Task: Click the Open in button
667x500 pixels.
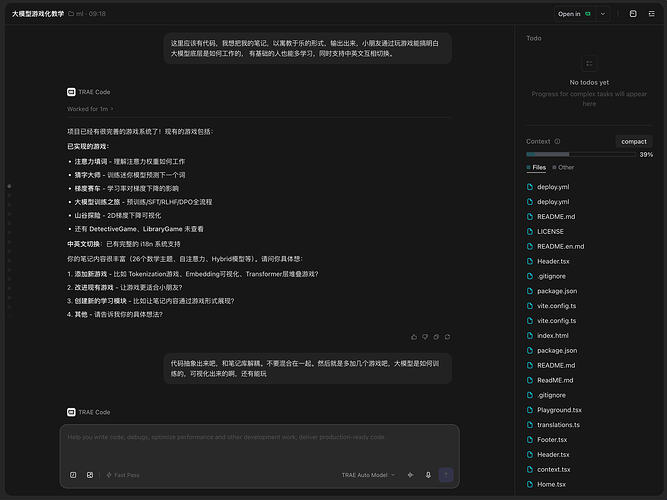Action: pos(574,14)
